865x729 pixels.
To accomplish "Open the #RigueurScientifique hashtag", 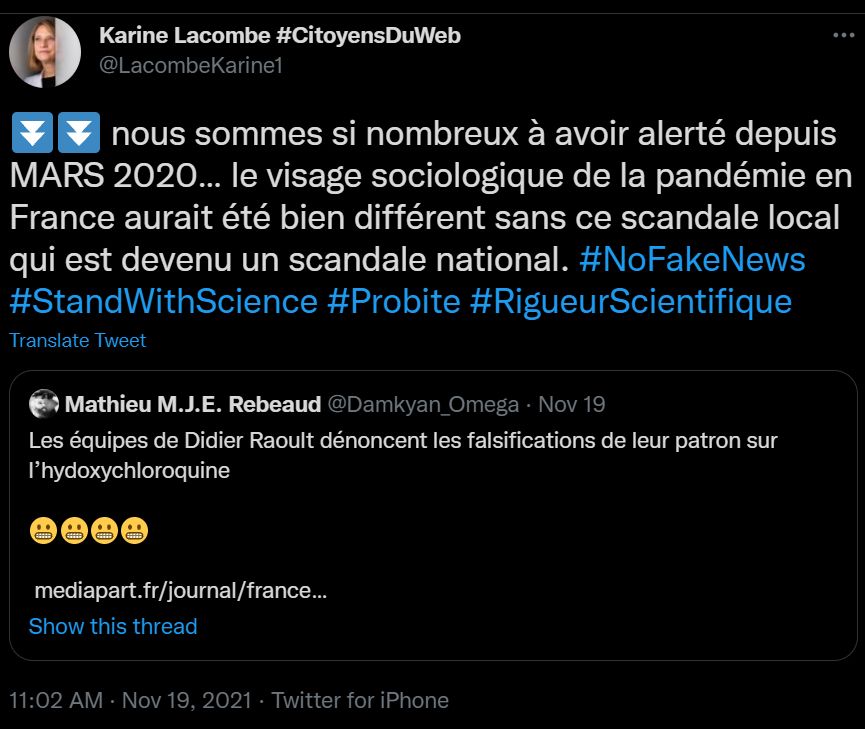I will click(x=630, y=301).
